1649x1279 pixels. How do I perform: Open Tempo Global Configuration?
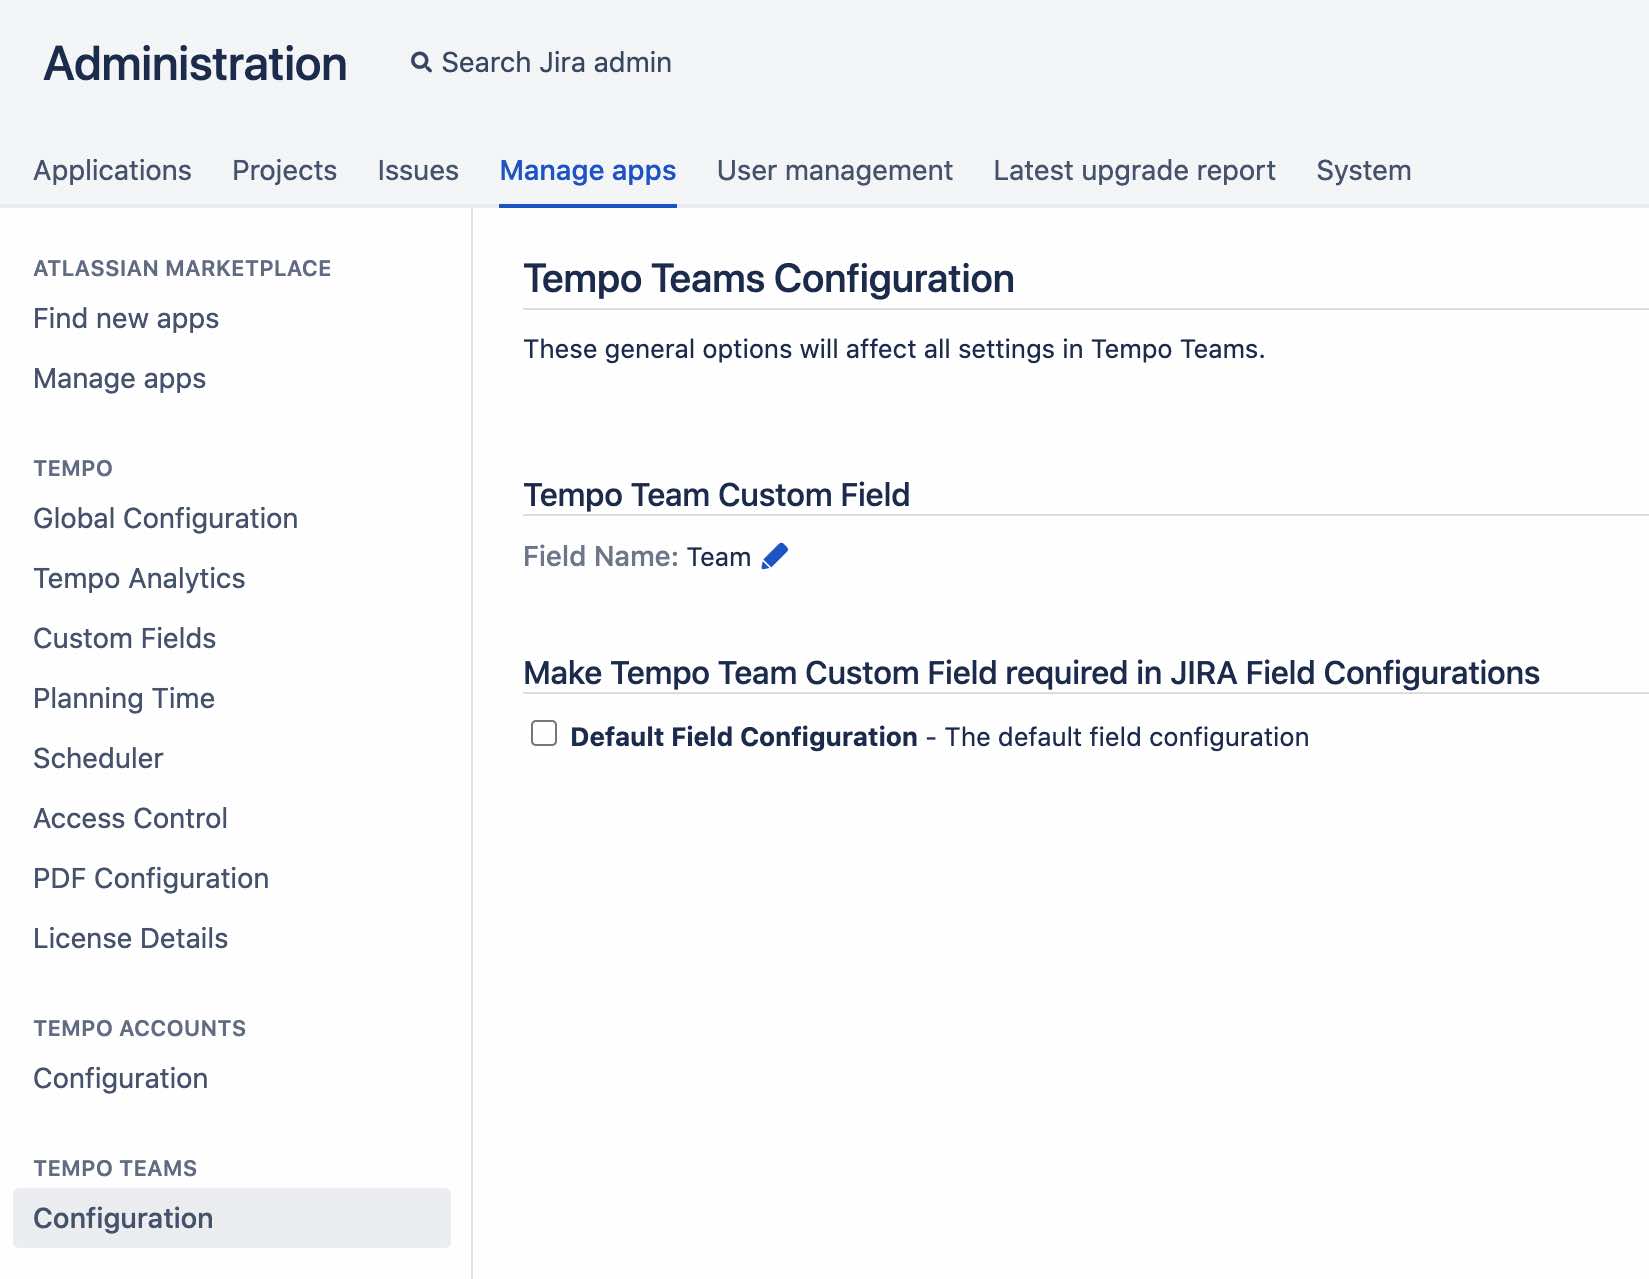coord(165,519)
